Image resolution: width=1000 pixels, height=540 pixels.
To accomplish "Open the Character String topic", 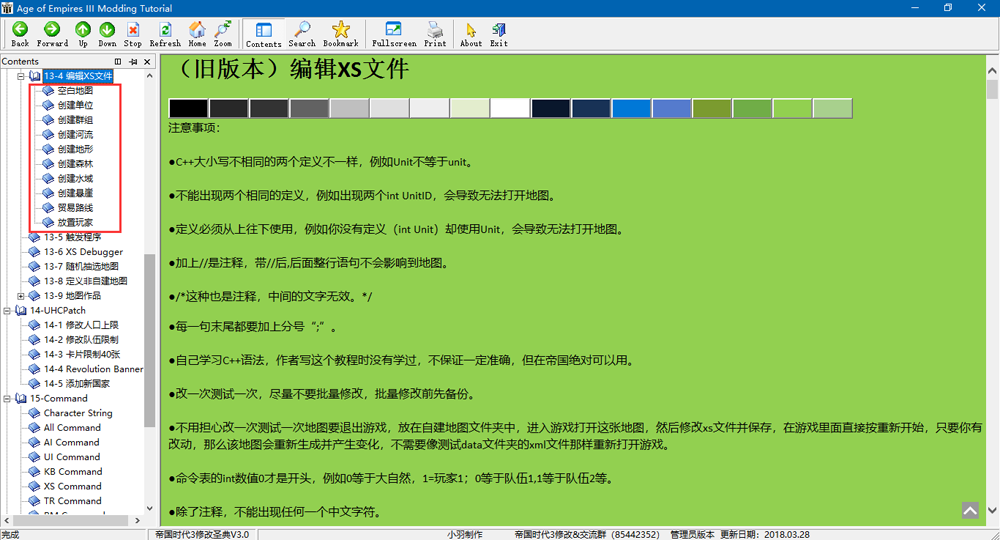I will [x=78, y=413].
